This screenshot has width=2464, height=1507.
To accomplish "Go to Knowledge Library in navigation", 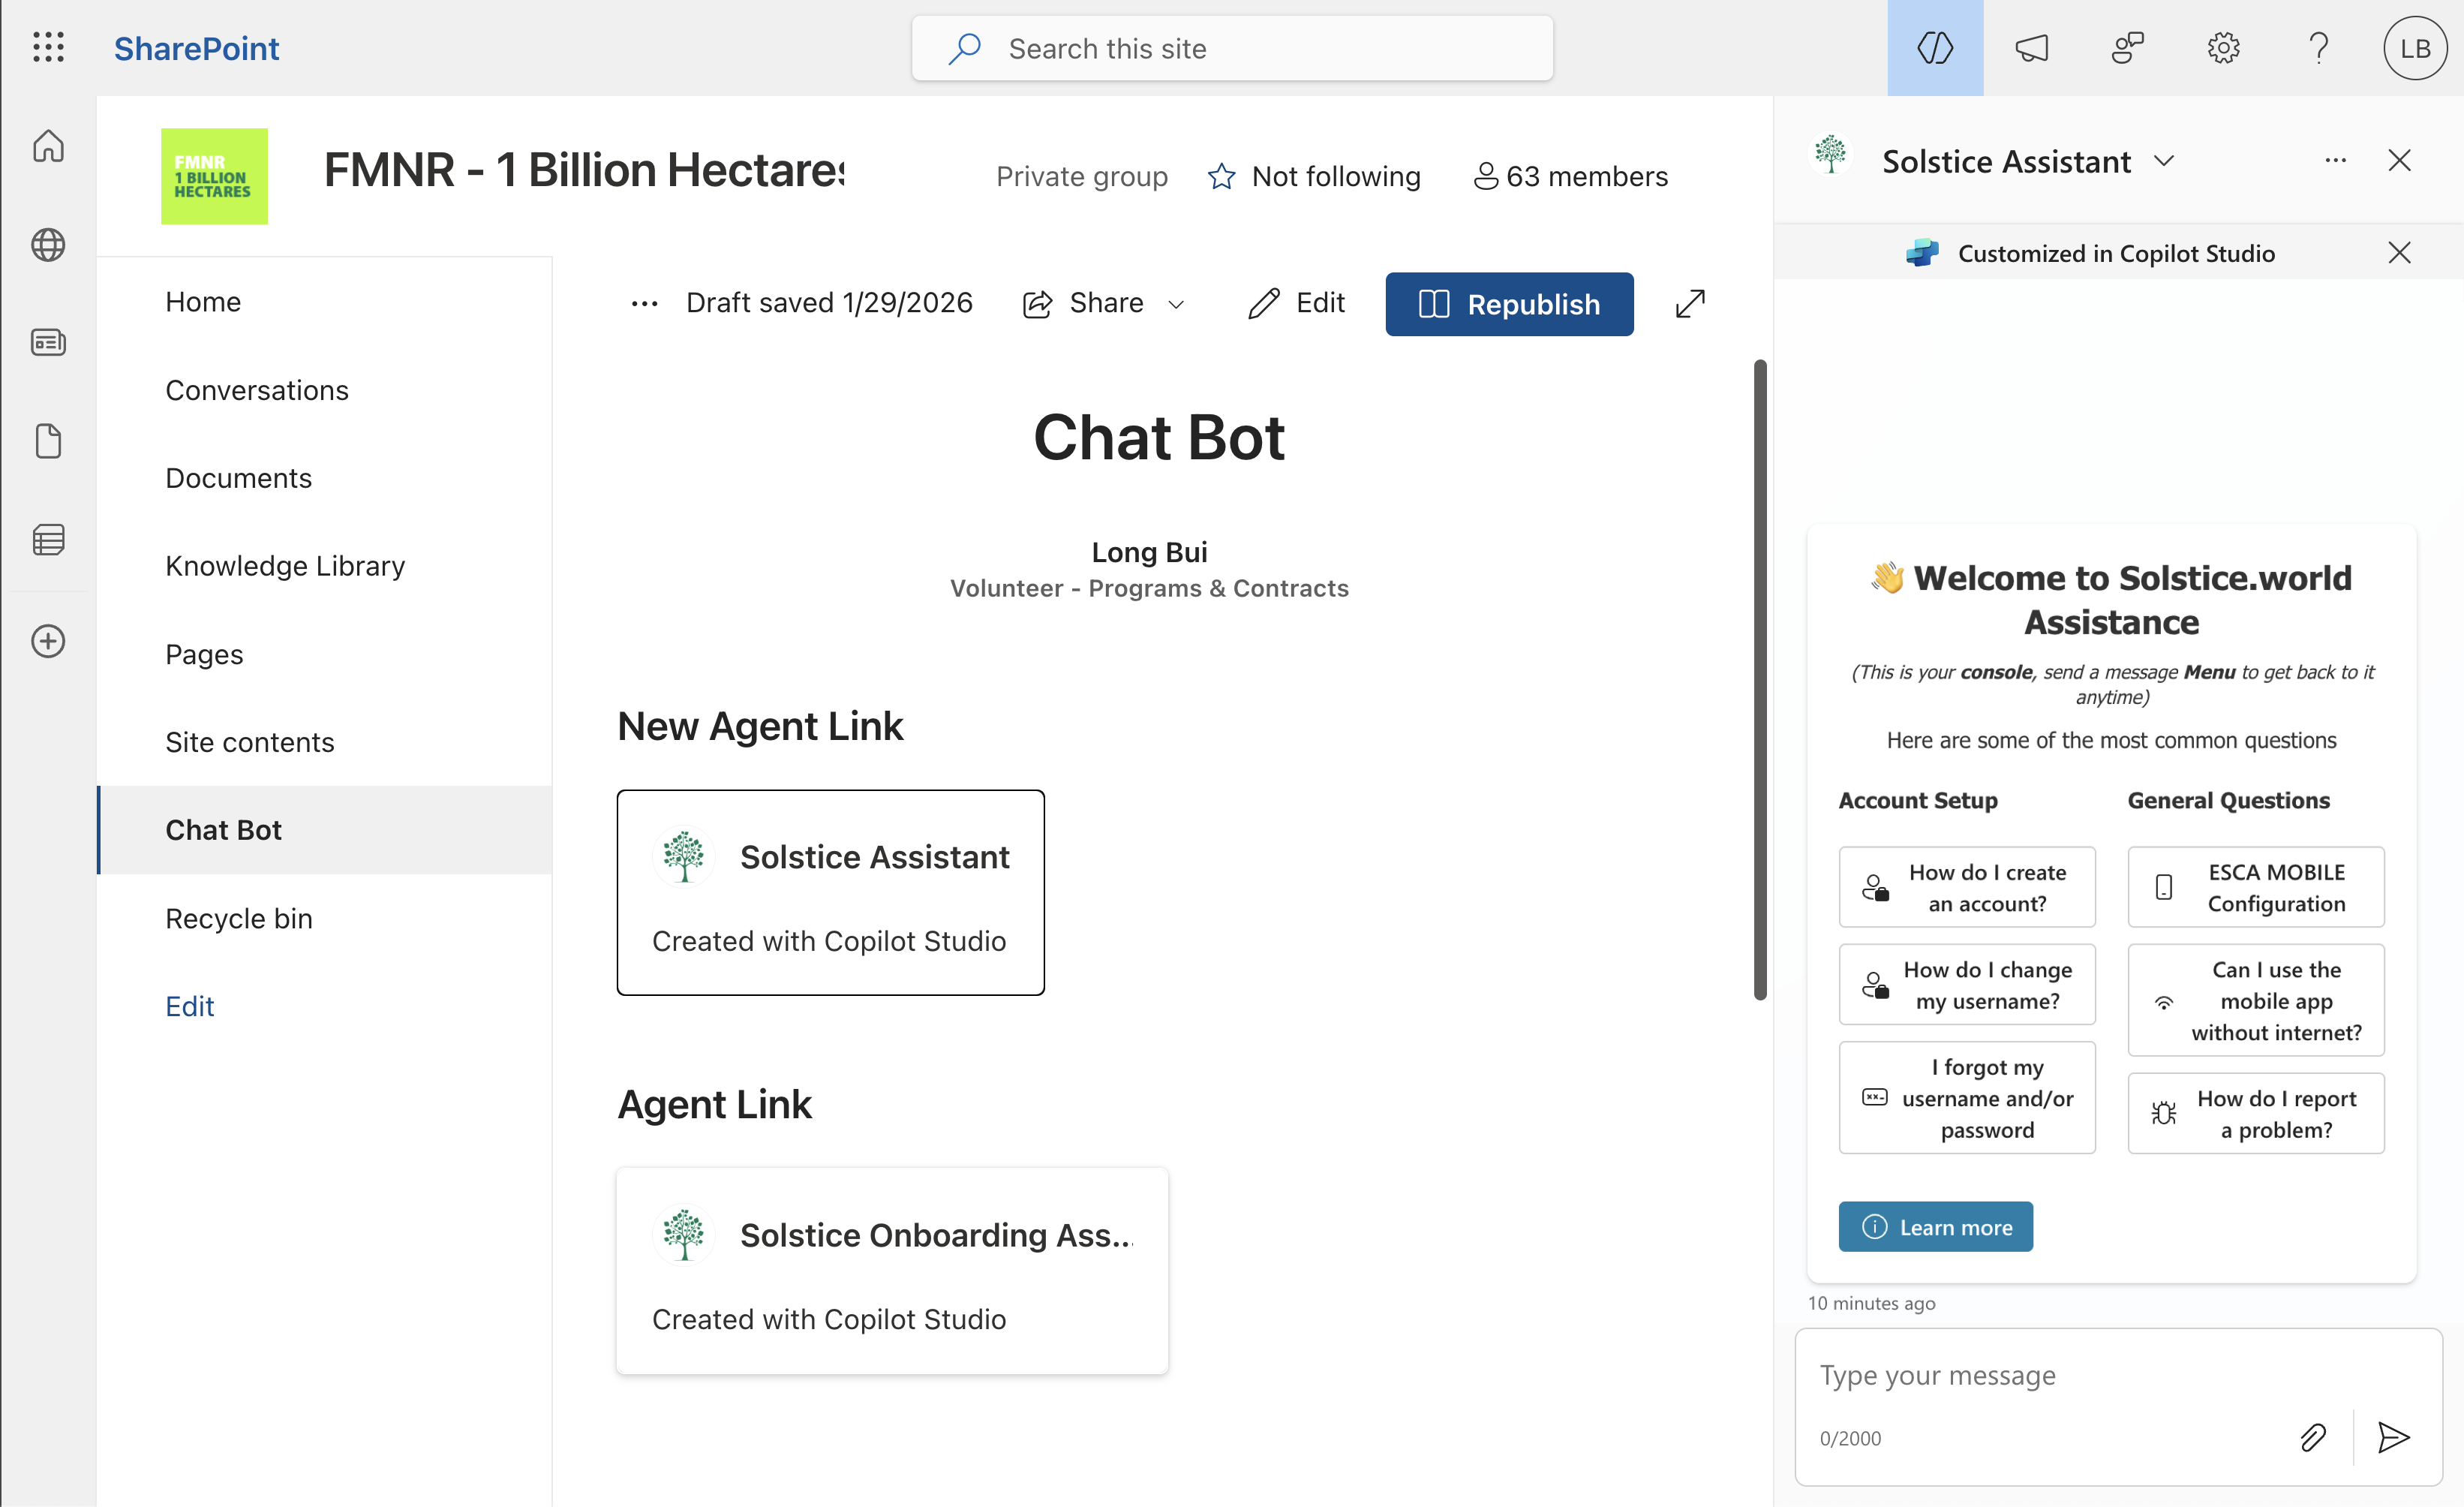I will pyautogui.click(x=285, y=566).
